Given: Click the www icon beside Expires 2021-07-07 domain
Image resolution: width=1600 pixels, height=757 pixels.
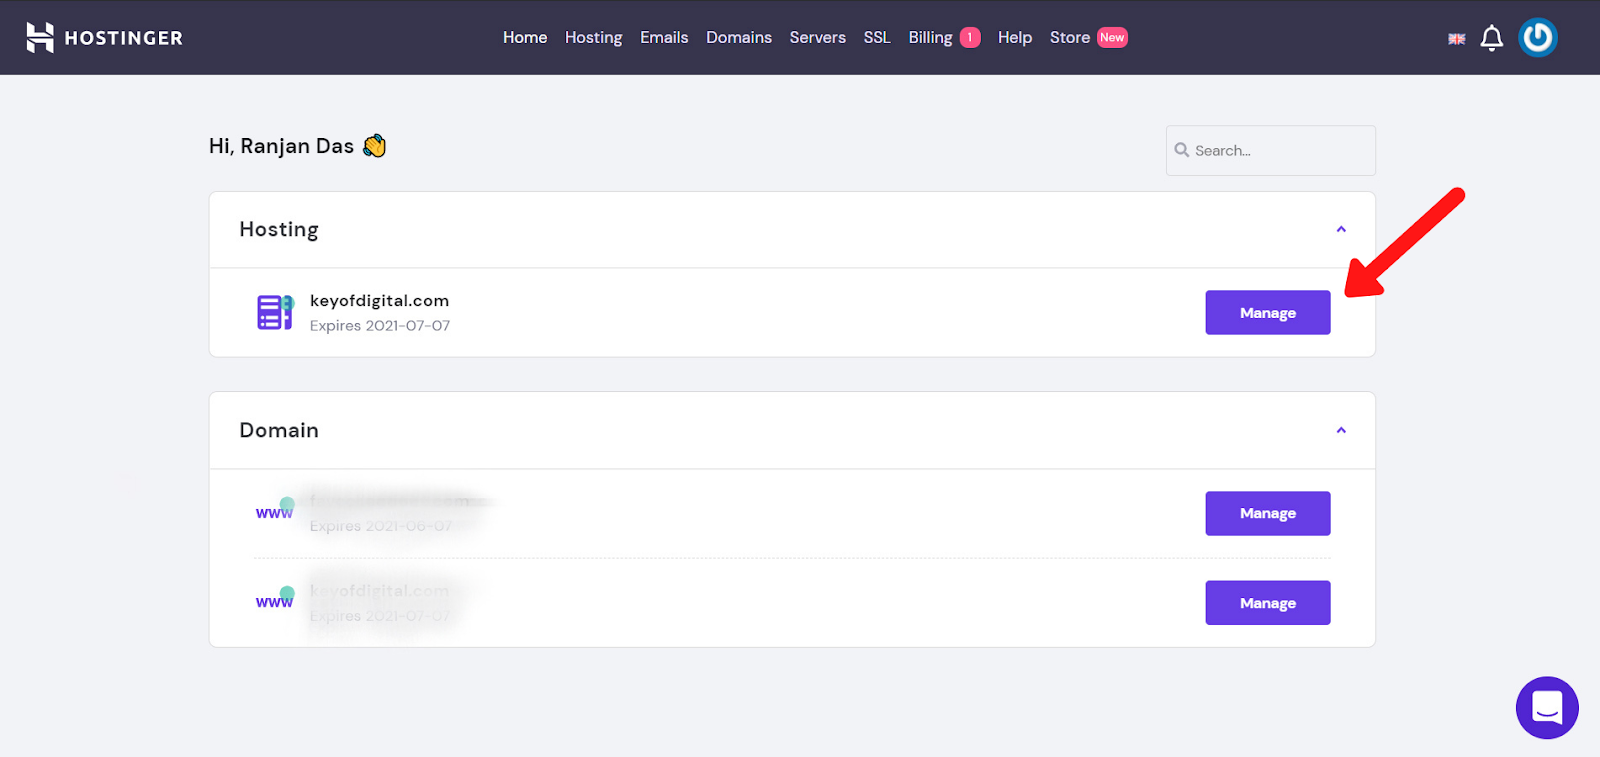Looking at the screenshot, I should click(275, 599).
